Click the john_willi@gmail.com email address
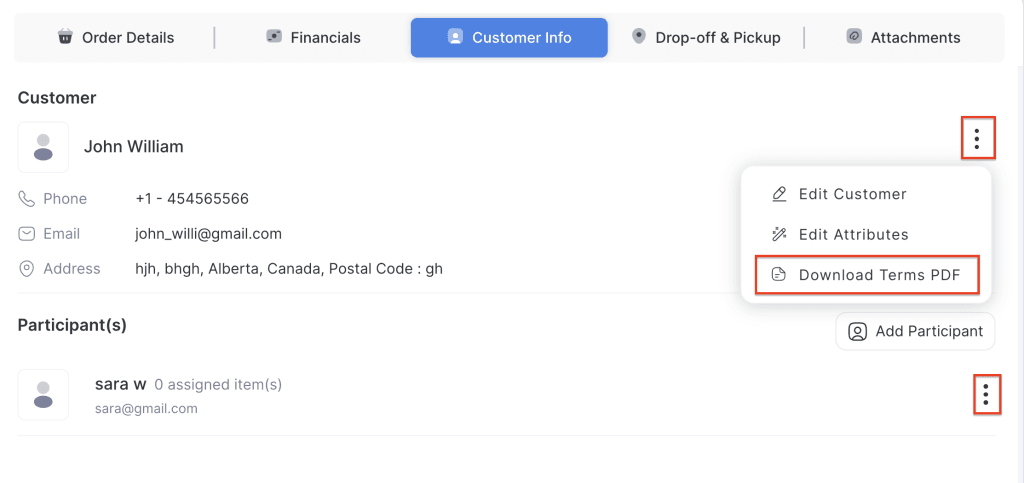Viewport: 1024px width, 483px height. [208, 234]
